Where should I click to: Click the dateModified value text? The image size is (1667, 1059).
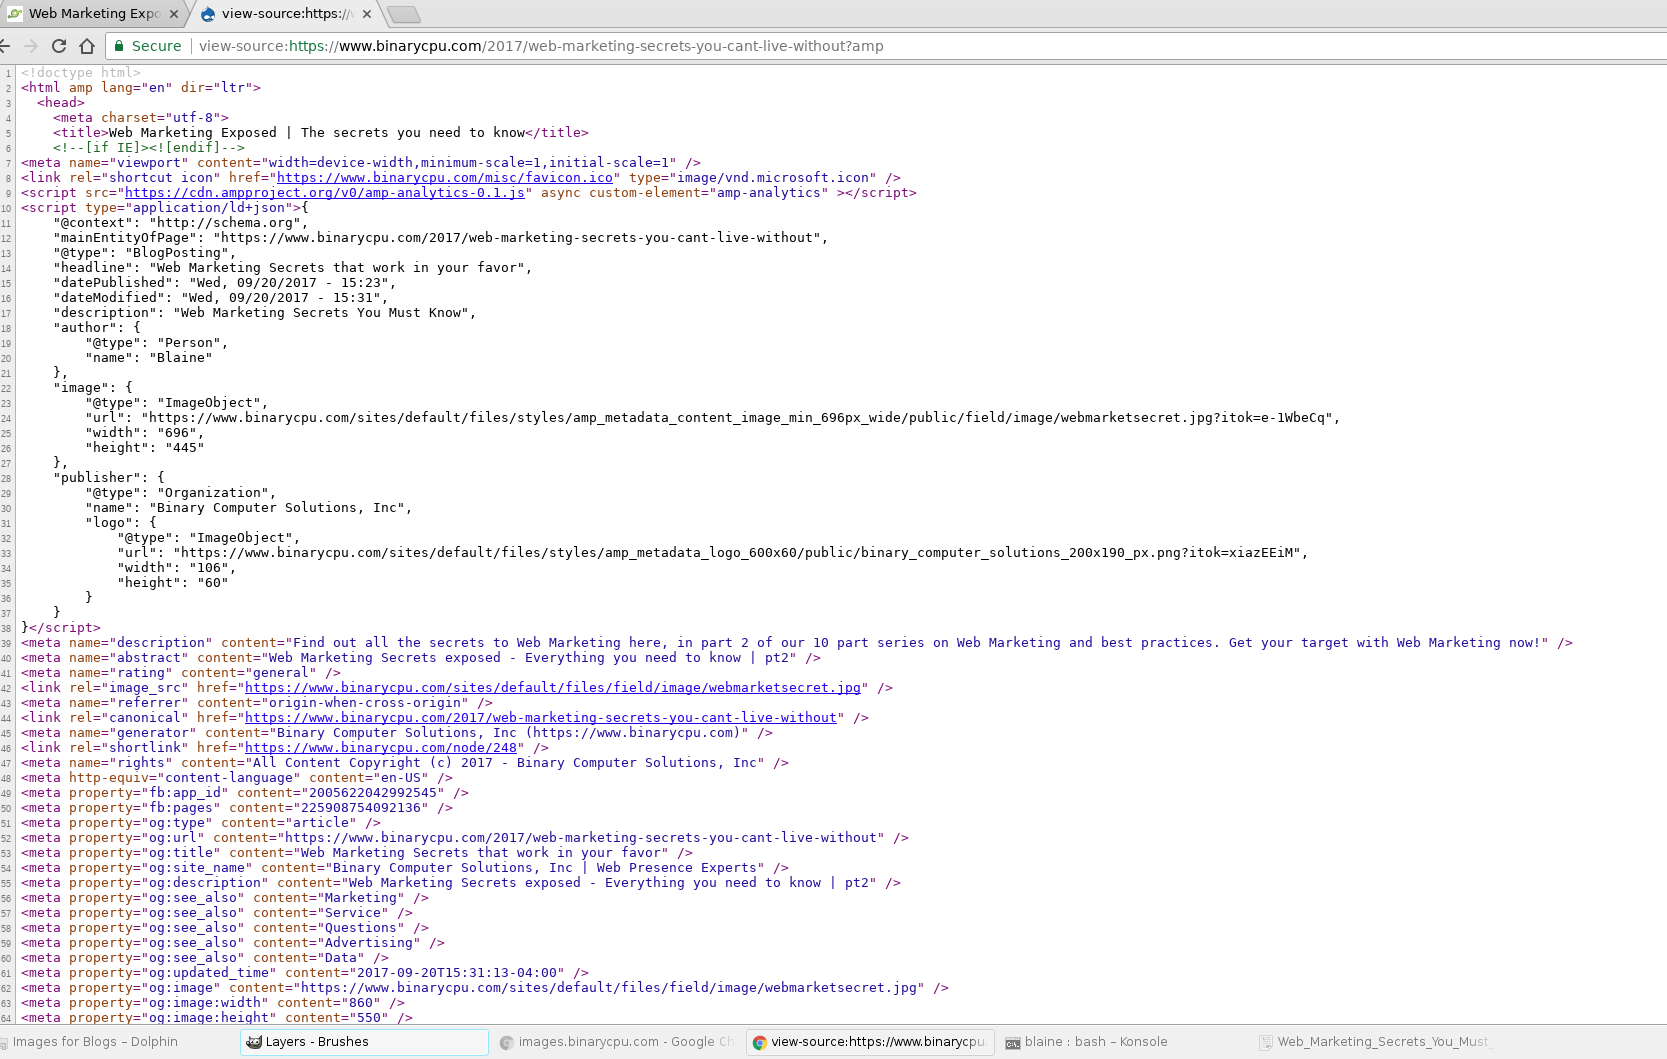[281, 298]
